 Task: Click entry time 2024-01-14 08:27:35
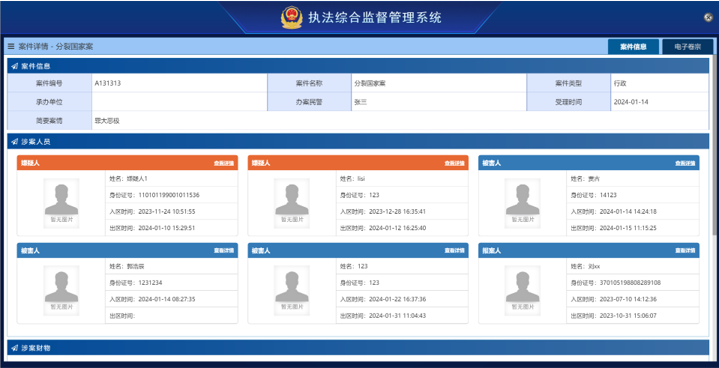click(167, 299)
